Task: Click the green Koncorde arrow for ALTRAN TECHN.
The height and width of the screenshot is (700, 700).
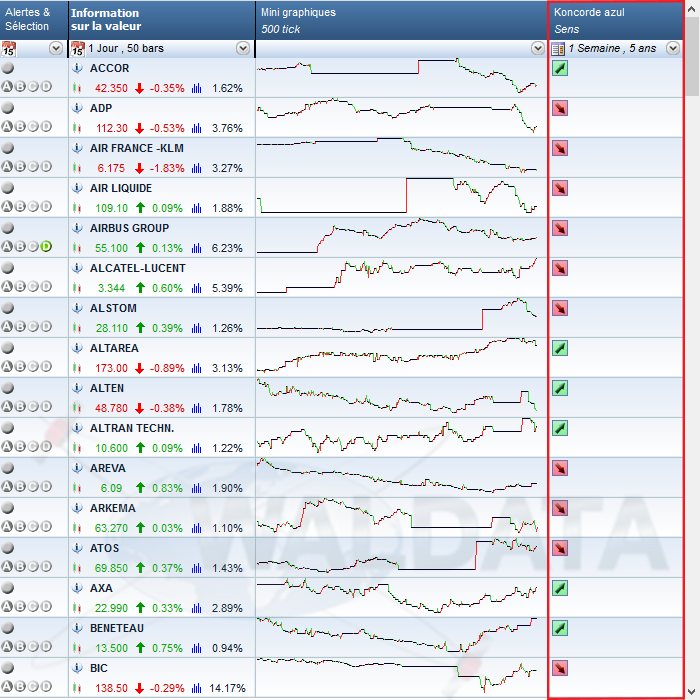Action: pyautogui.click(x=560, y=428)
